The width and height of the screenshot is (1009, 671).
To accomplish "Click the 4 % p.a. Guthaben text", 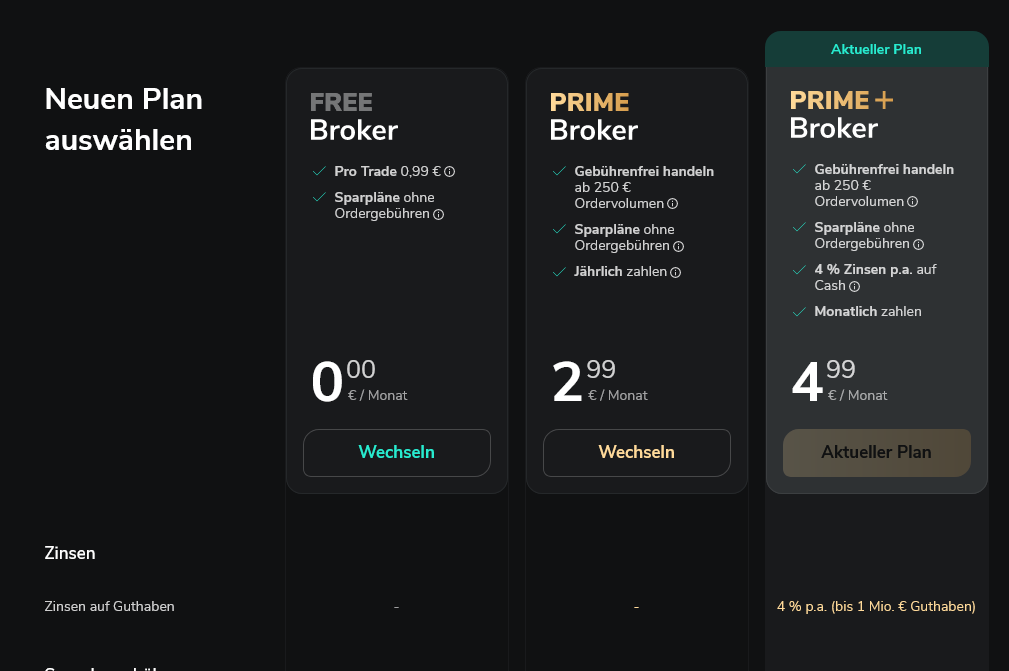I will (x=876, y=606).
